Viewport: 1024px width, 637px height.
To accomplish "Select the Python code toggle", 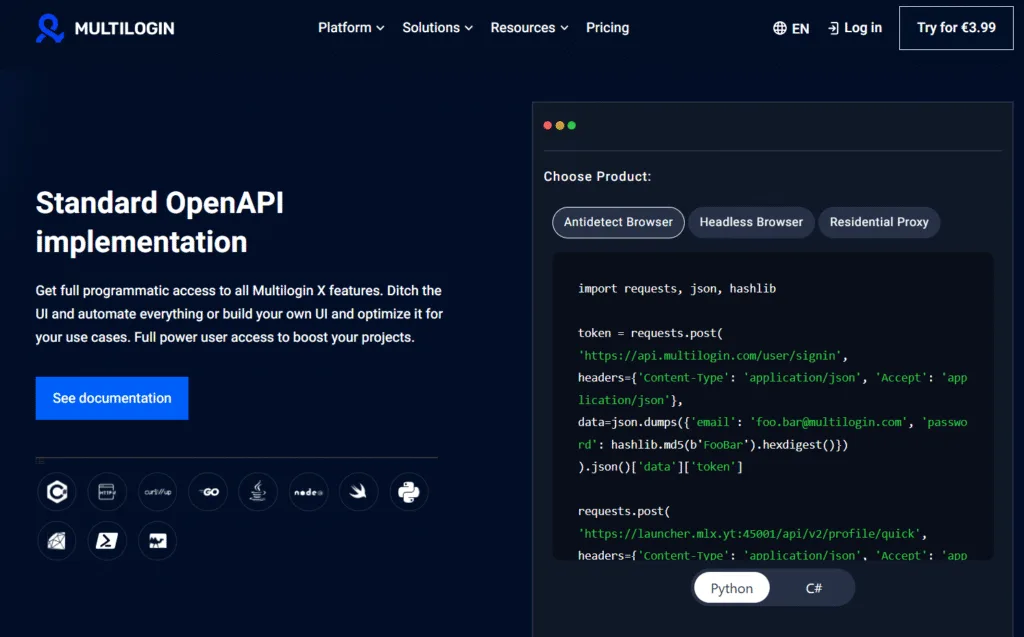I will click(731, 588).
